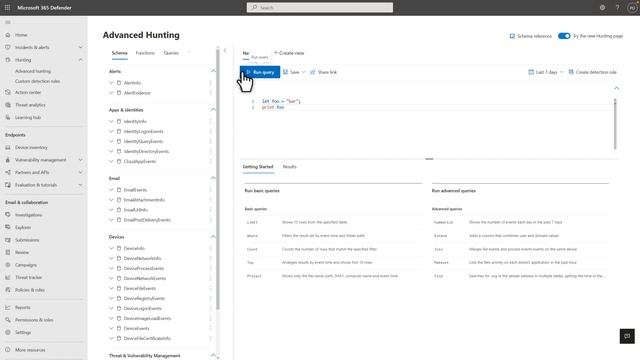Open Submissions in sidebar
640x360 pixels.
coord(27,240)
